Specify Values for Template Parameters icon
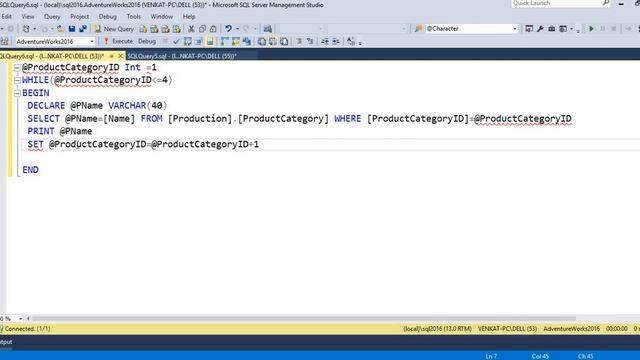The width and height of the screenshot is (640, 360). [x=351, y=41]
